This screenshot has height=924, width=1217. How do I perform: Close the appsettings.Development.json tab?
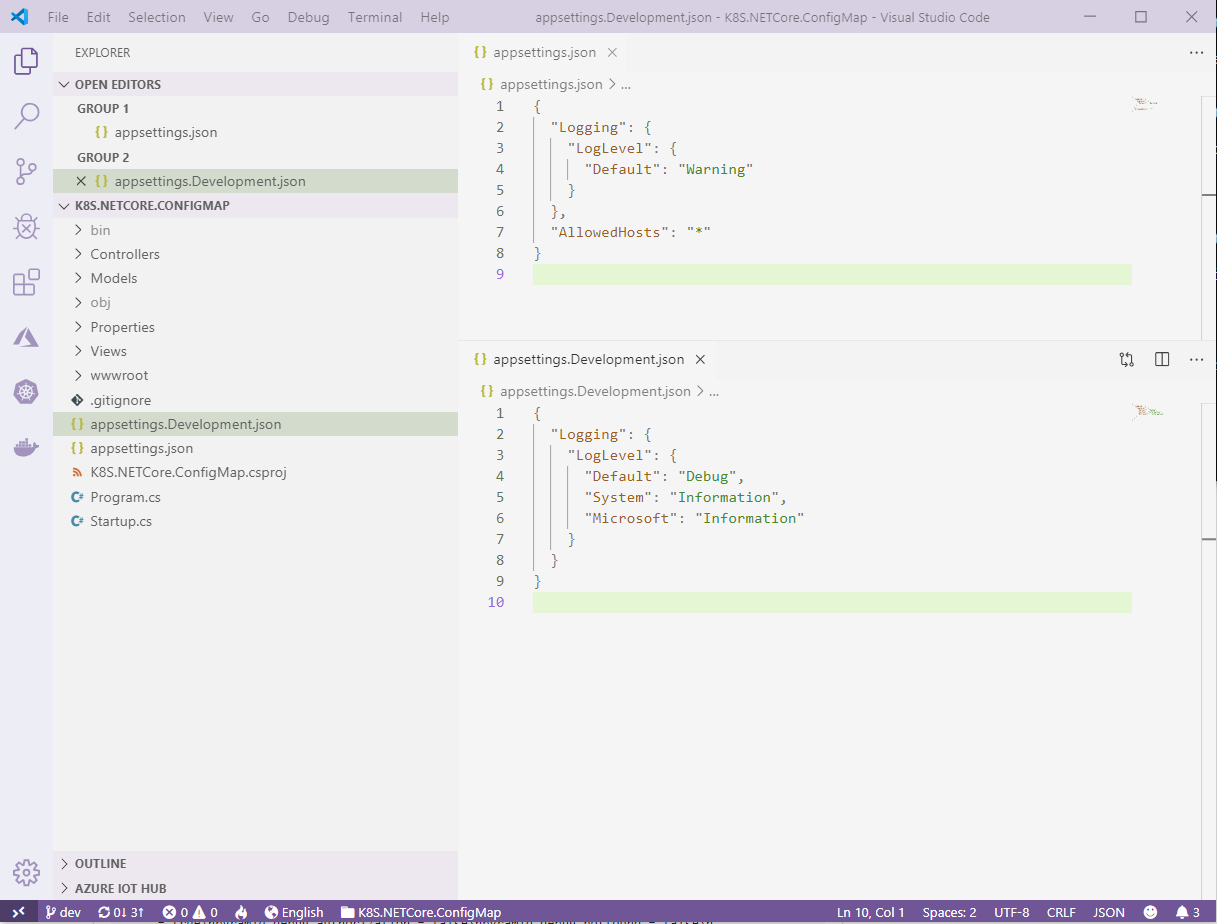tap(700, 359)
